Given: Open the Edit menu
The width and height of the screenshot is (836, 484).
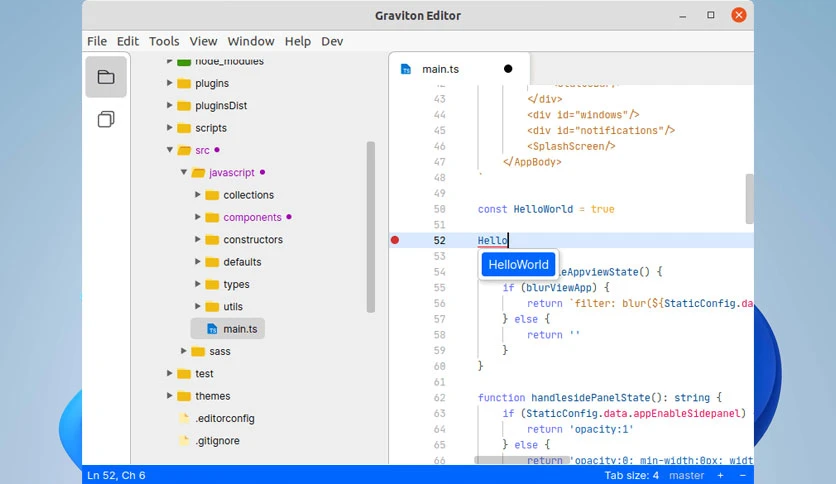Looking at the screenshot, I should point(128,41).
